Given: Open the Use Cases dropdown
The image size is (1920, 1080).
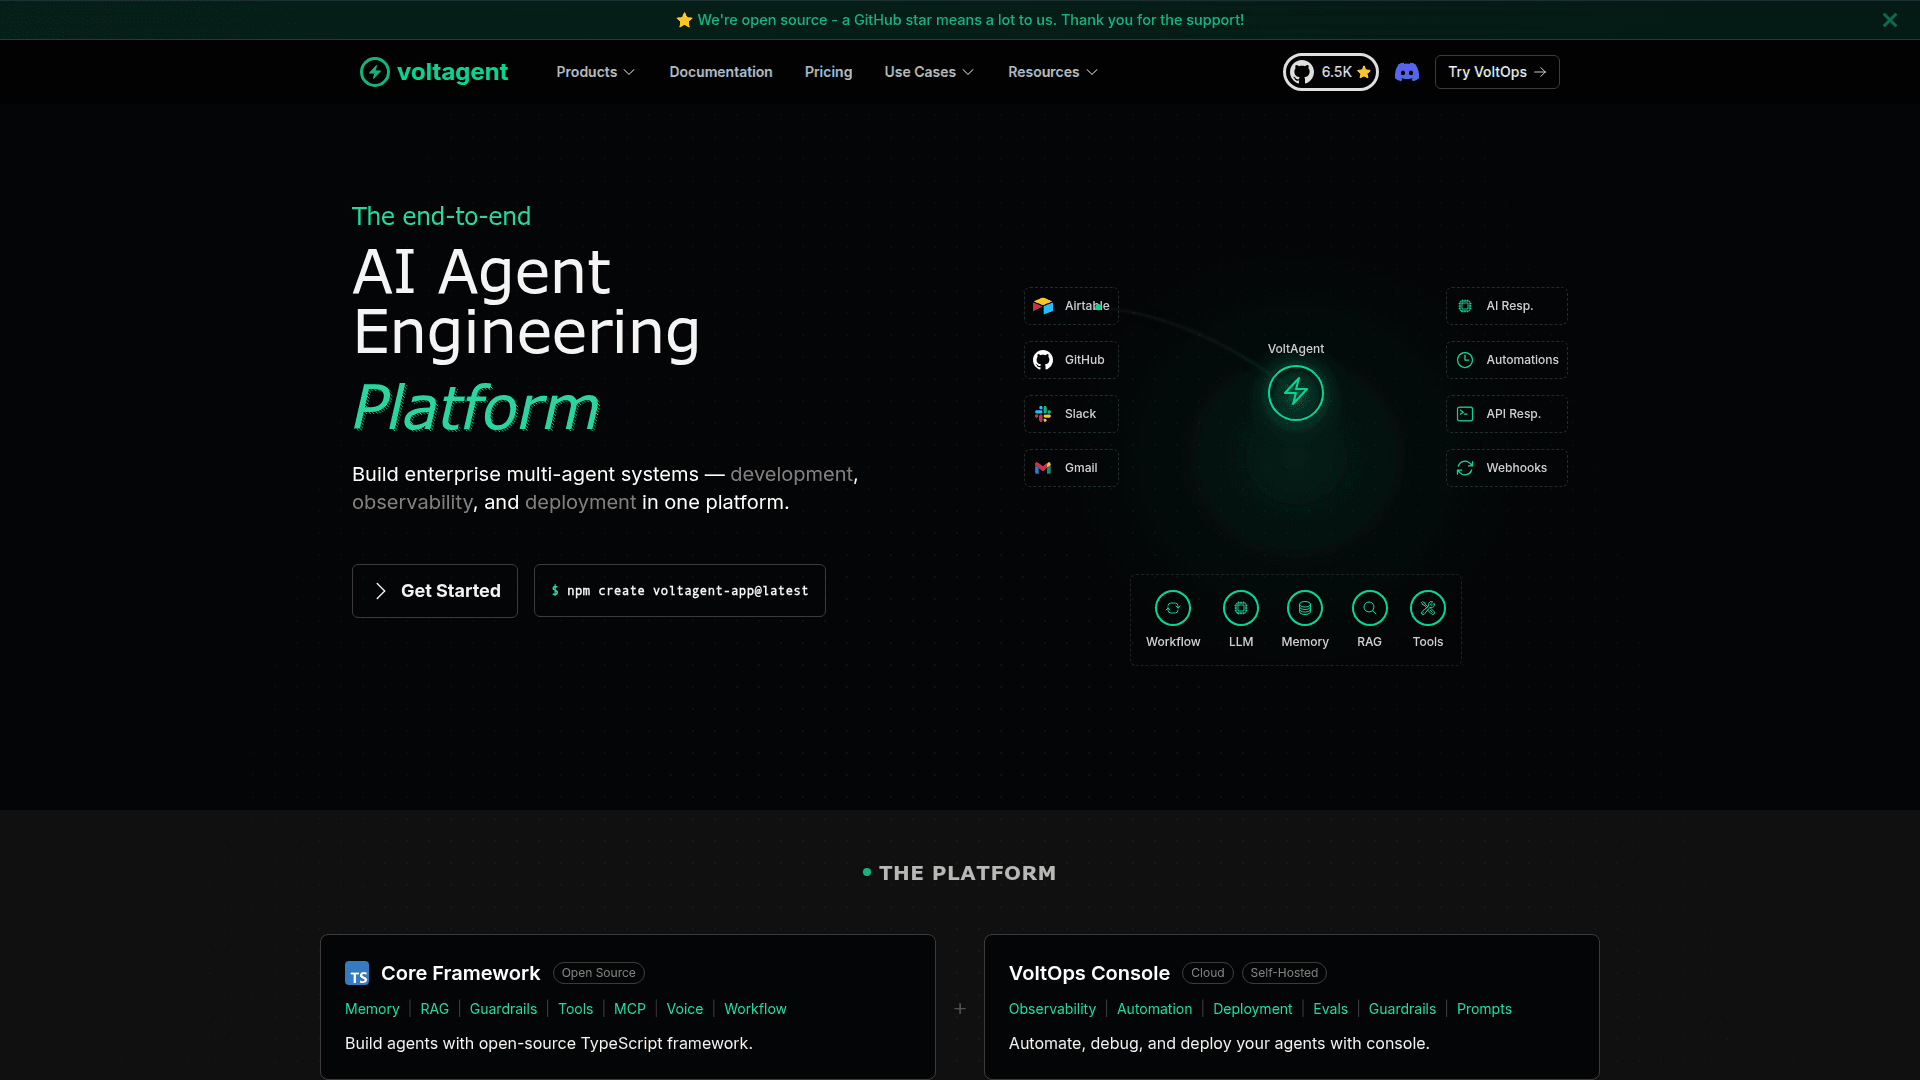Looking at the screenshot, I should click(x=928, y=71).
